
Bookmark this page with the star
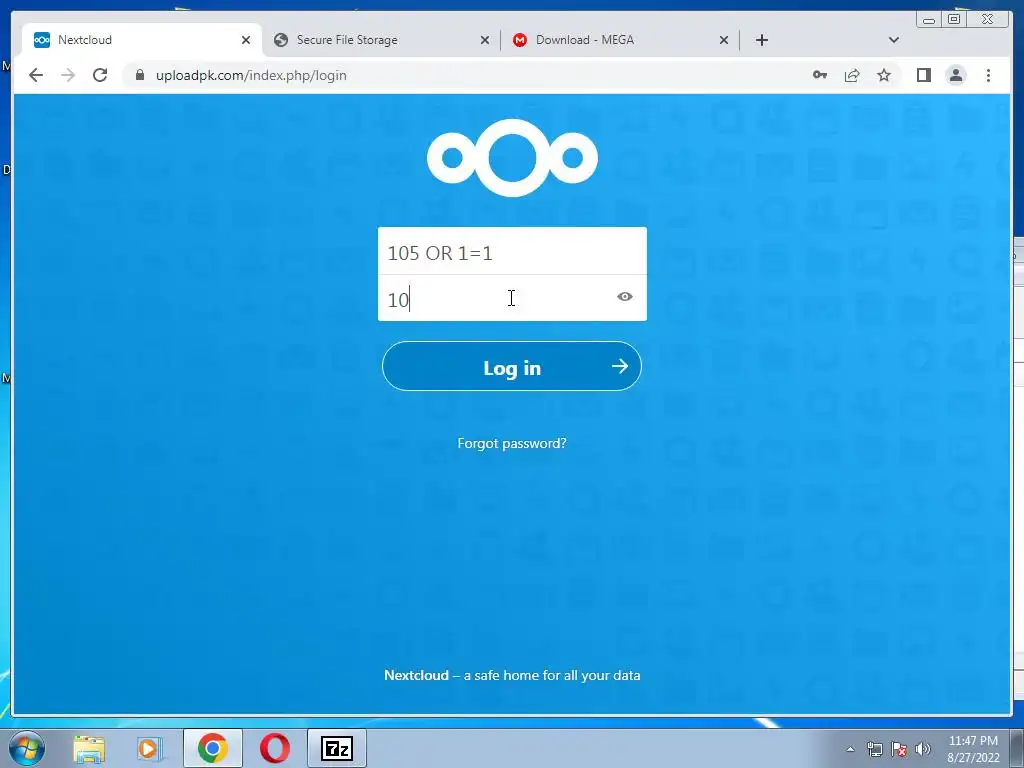(x=884, y=75)
